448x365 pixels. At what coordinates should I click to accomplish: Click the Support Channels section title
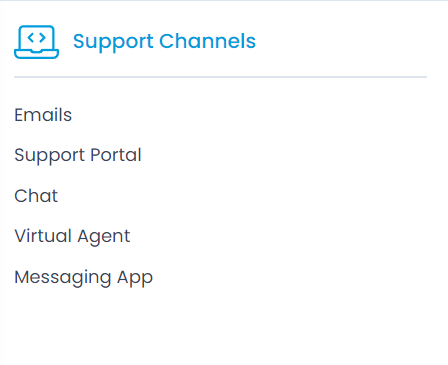pyautogui.click(x=164, y=42)
